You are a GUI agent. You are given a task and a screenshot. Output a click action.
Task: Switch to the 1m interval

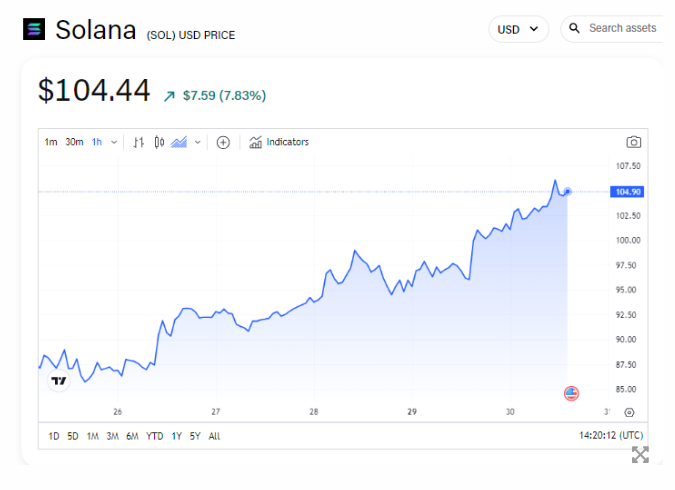tap(50, 142)
